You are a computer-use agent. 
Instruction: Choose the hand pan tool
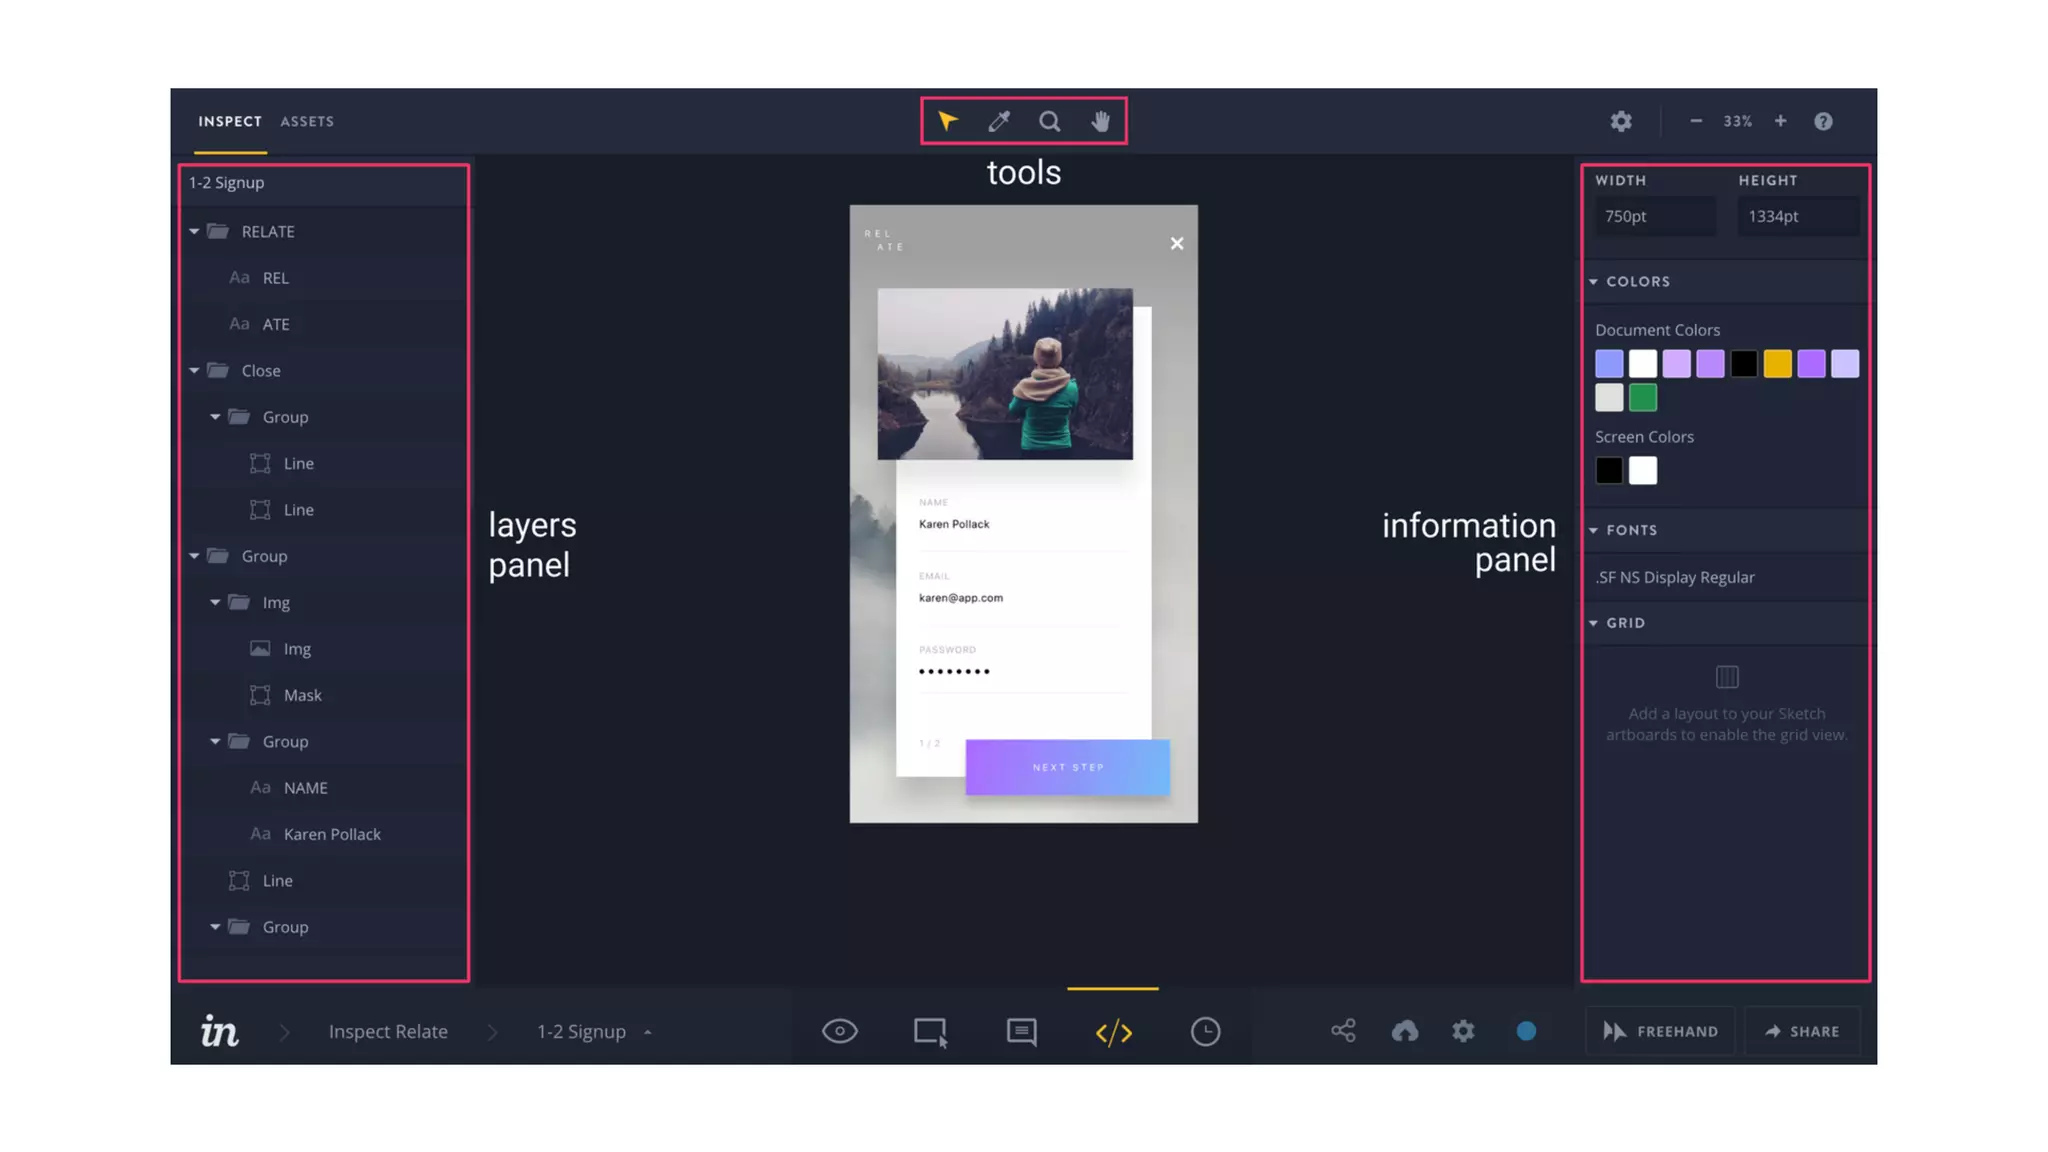coord(1100,121)
